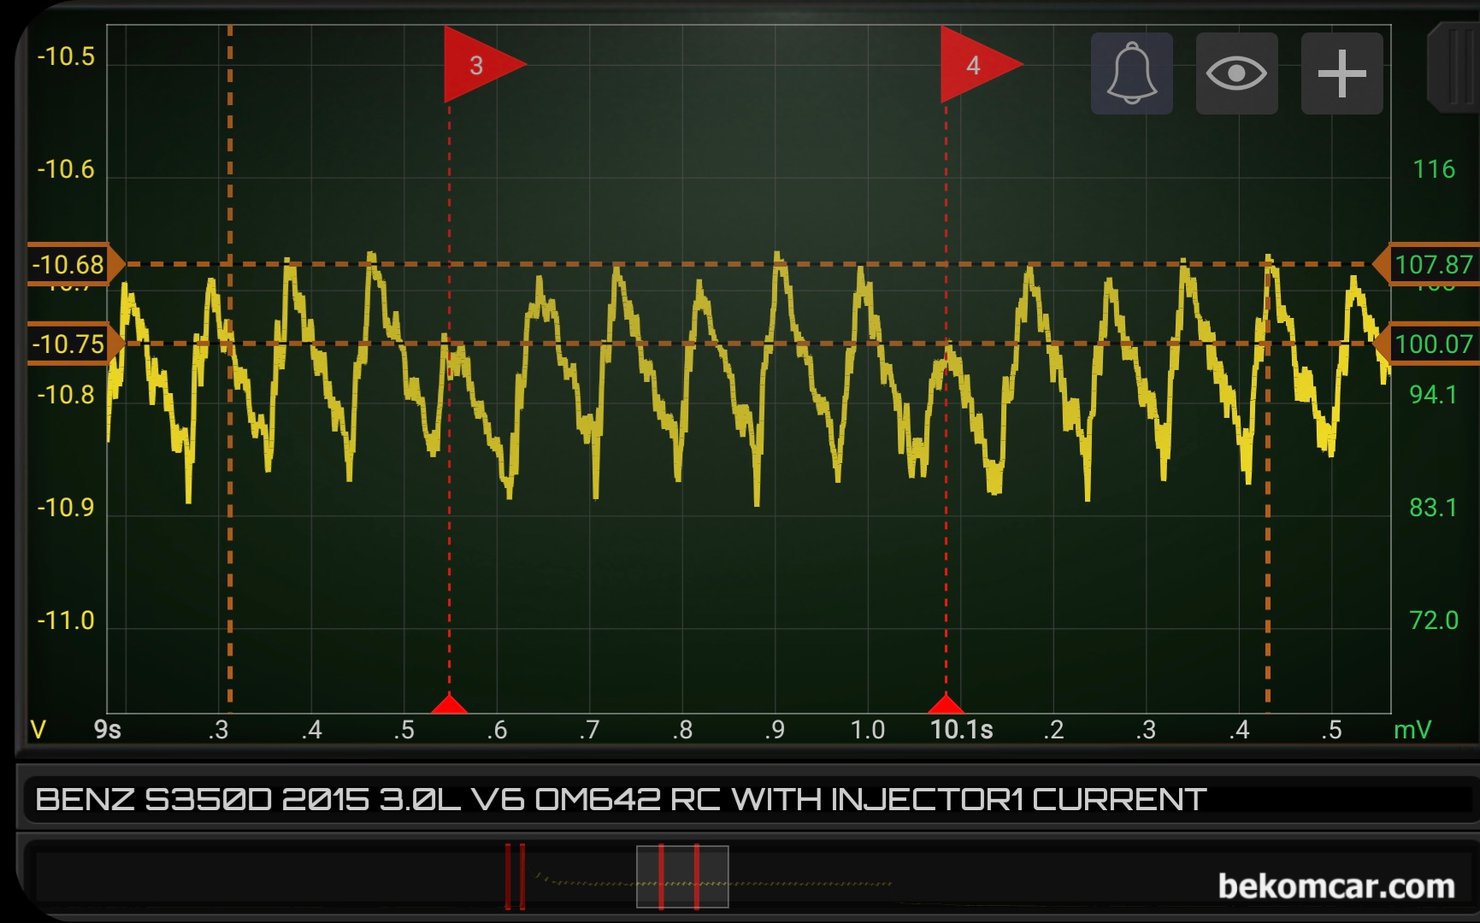Click the .7 time axis label
The image size is (1480, 923).
pyautogui.click(x=589, y=730)
